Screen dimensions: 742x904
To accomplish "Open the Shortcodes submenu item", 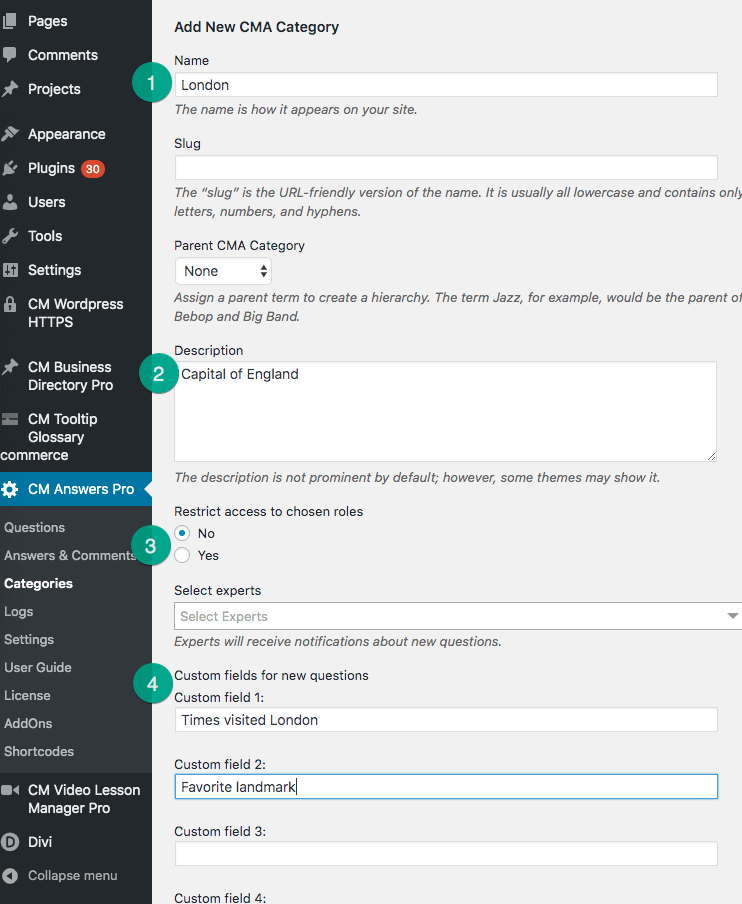I will coord(39,751).
